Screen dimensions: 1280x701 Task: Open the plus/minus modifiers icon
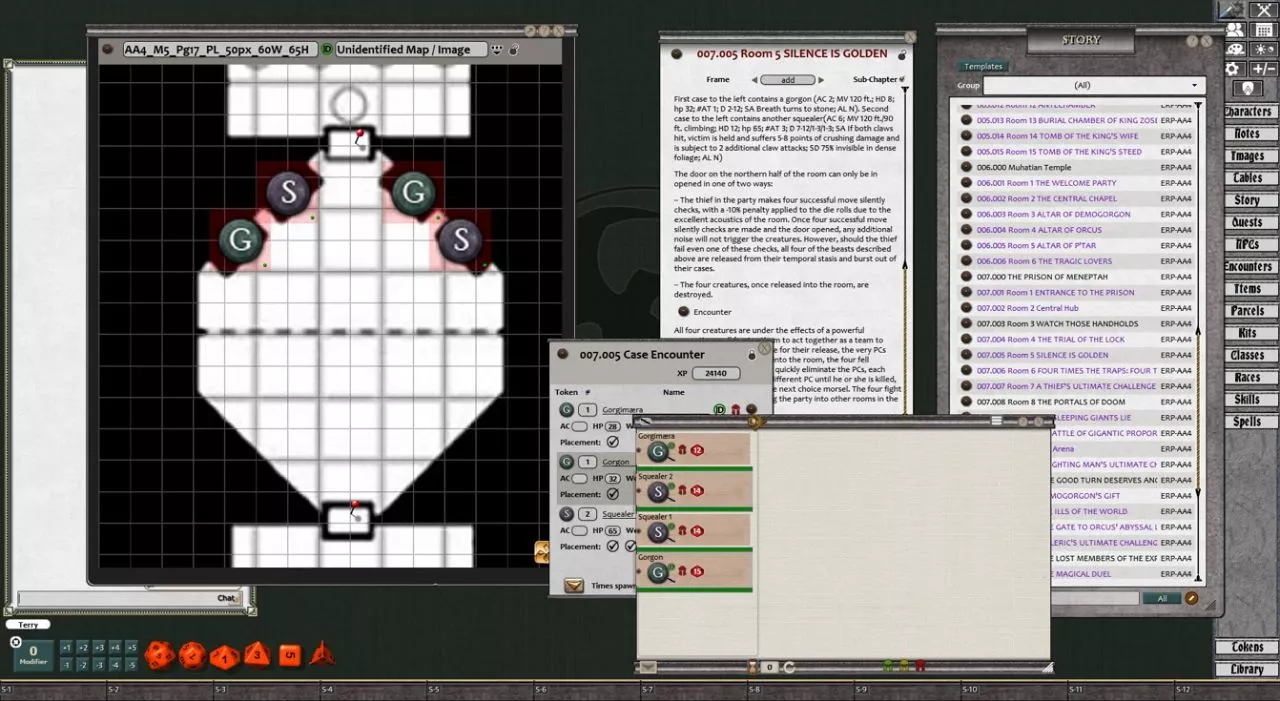point(1262,69)
